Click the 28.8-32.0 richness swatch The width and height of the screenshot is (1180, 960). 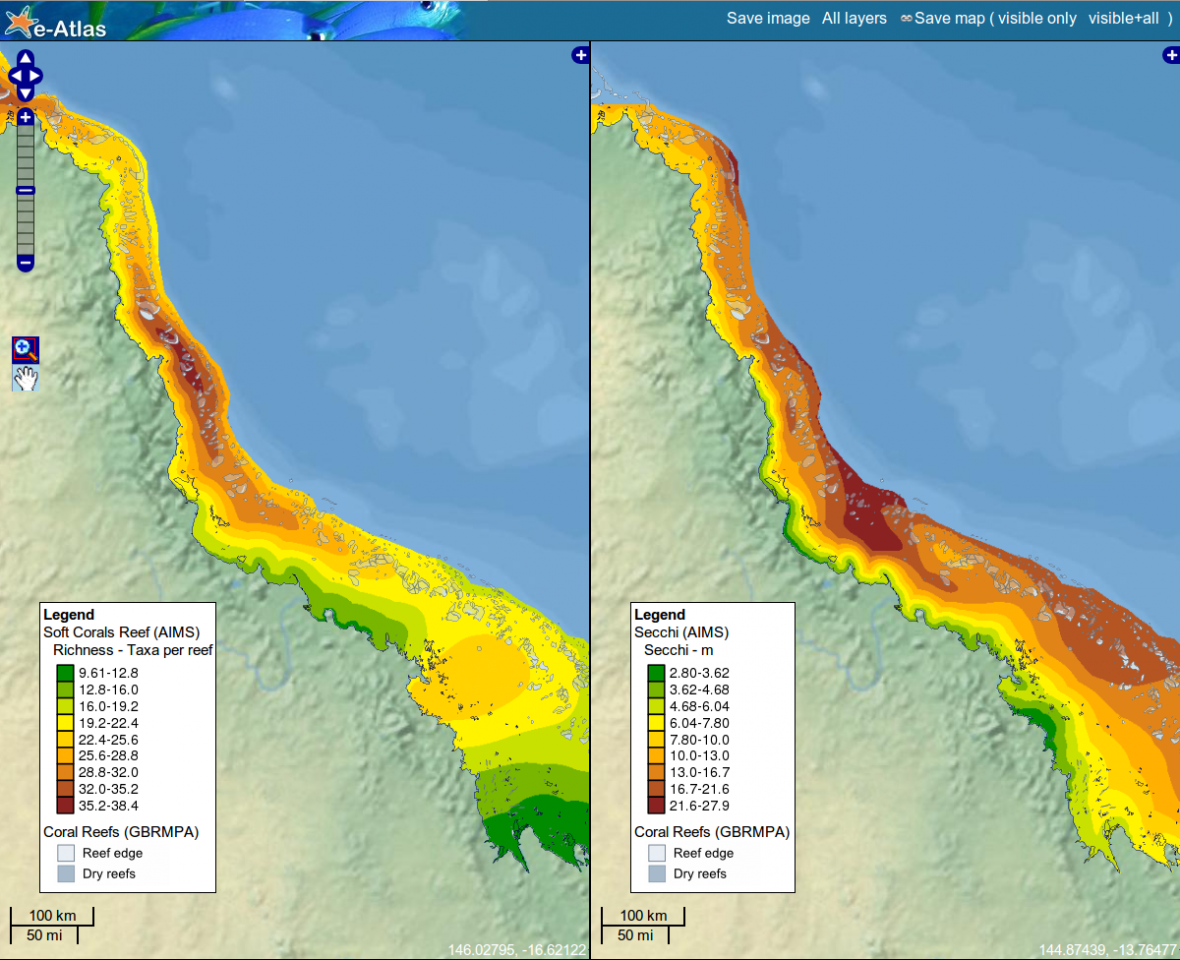65,772
